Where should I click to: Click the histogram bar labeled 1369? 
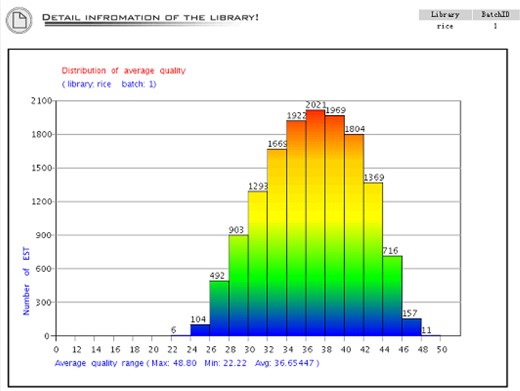point(373,259)
